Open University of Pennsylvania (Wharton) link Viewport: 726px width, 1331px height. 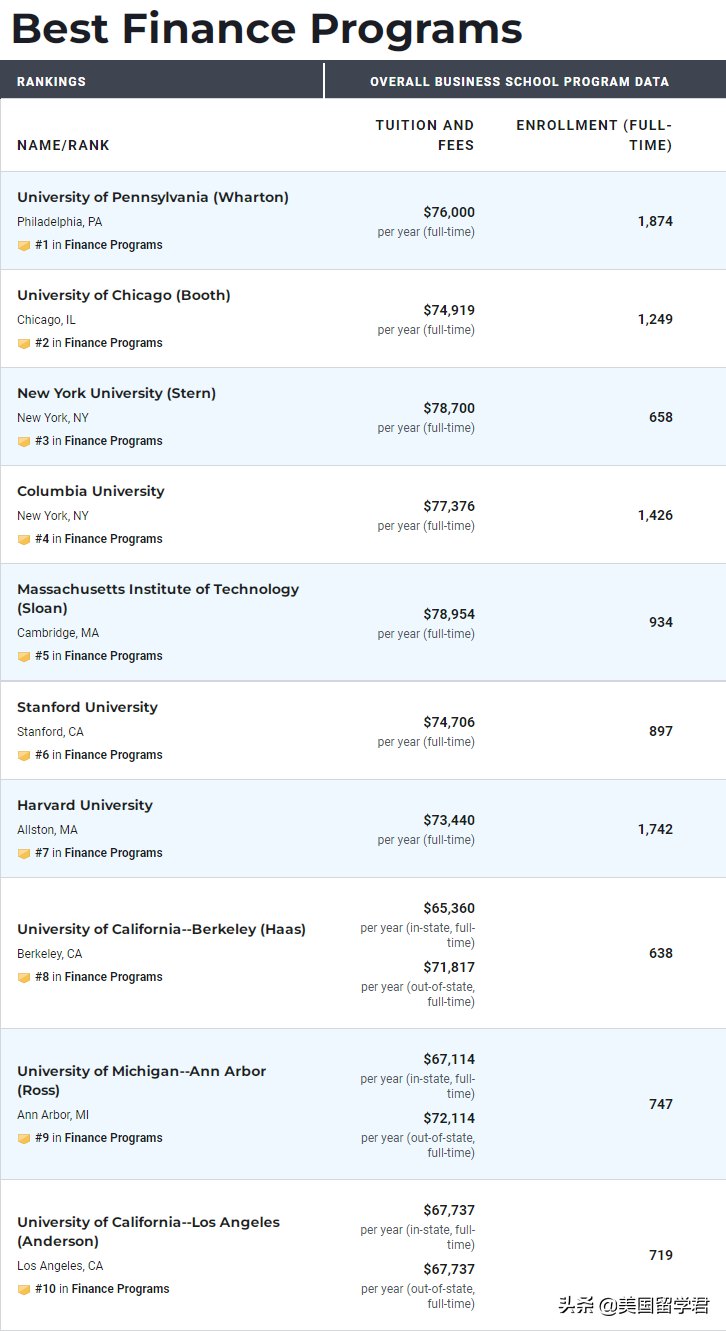click(x=153, y=197)
